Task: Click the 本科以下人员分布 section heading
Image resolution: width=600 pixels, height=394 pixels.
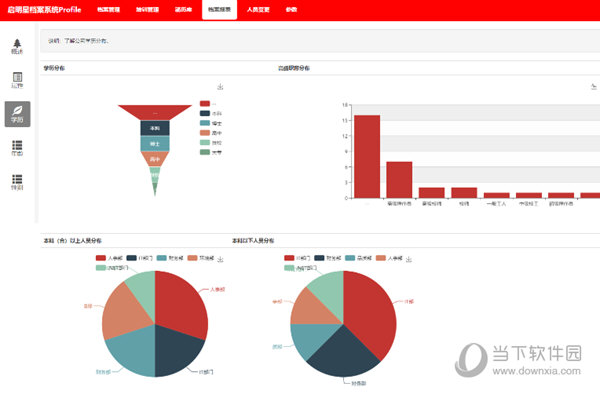Action: pyautogui.click(x=253, y=241)
